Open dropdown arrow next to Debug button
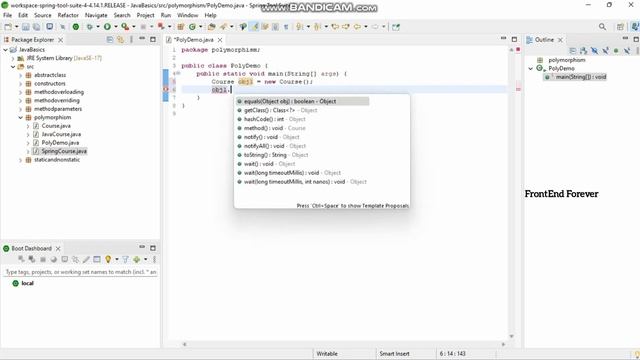Image resolution: width=640 pixels, height=360 pixels. point(98,27)
